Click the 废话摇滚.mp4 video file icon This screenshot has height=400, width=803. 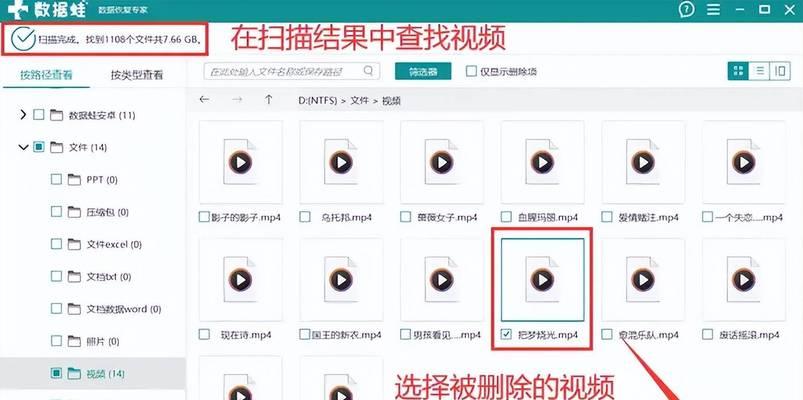click(743, 280)
